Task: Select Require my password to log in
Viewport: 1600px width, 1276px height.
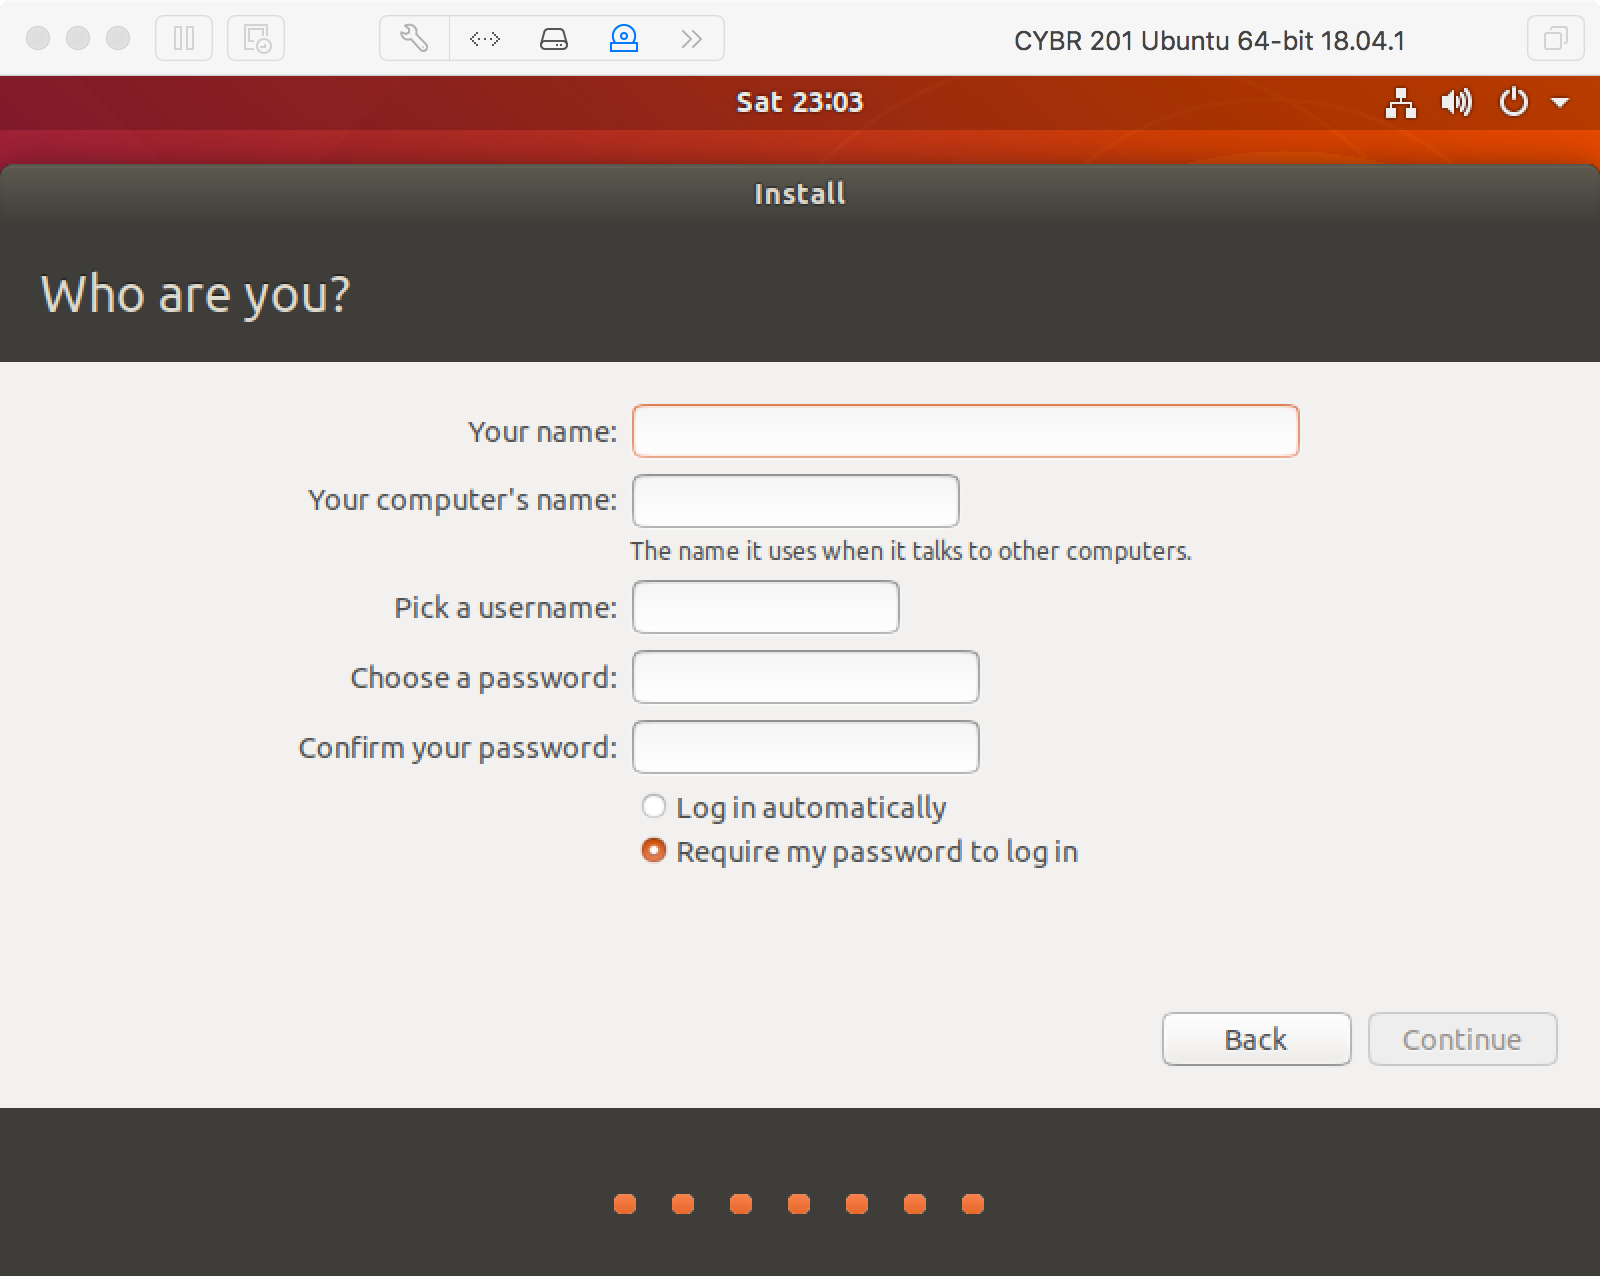Action: pos(654,851)
